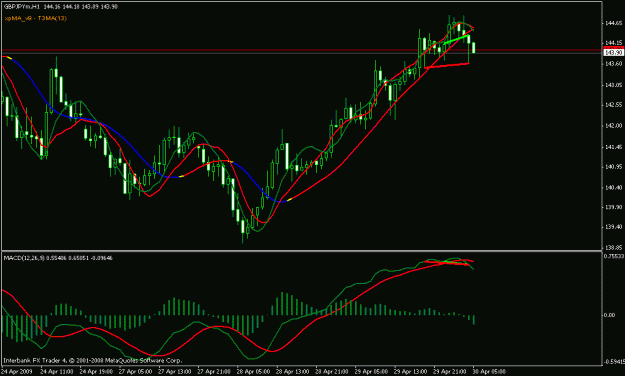625x376 pixels.
Task: Click the 139.90 price axis label
Action: pos(613,207)
